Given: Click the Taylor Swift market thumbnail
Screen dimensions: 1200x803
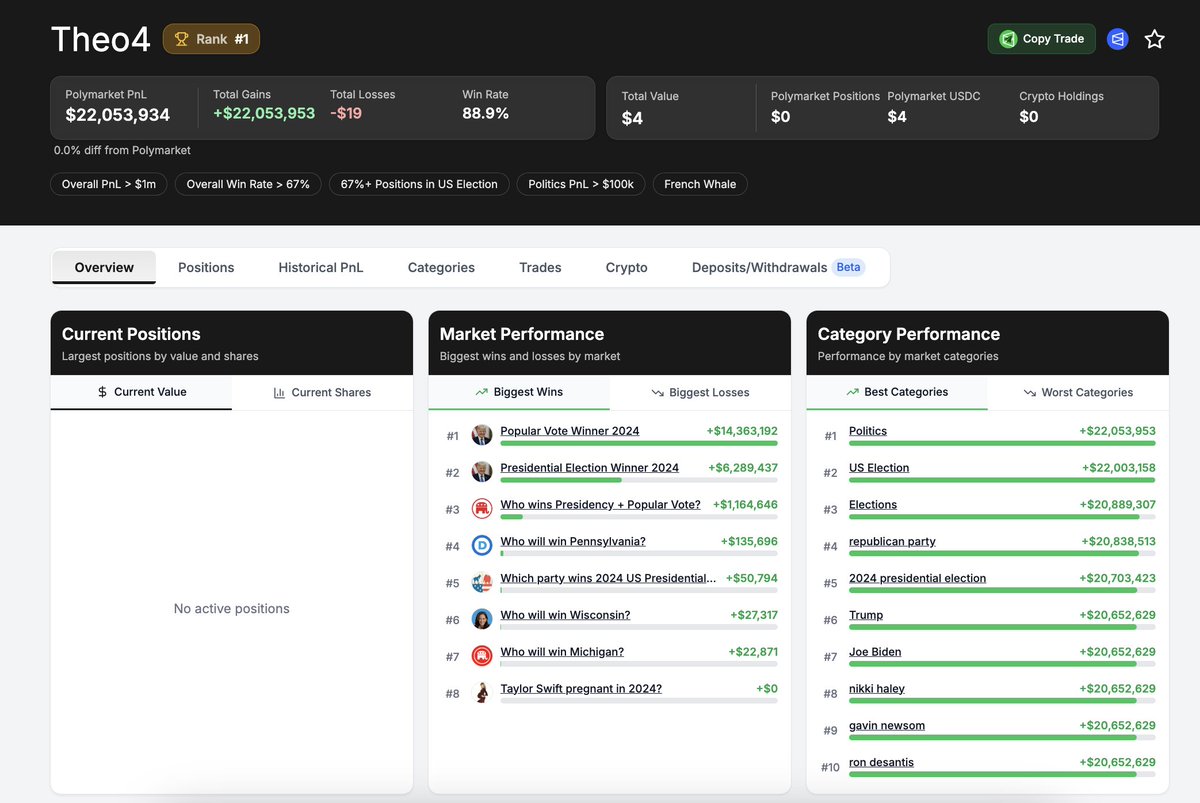Looking at the screenshot, I should point(482,693).
